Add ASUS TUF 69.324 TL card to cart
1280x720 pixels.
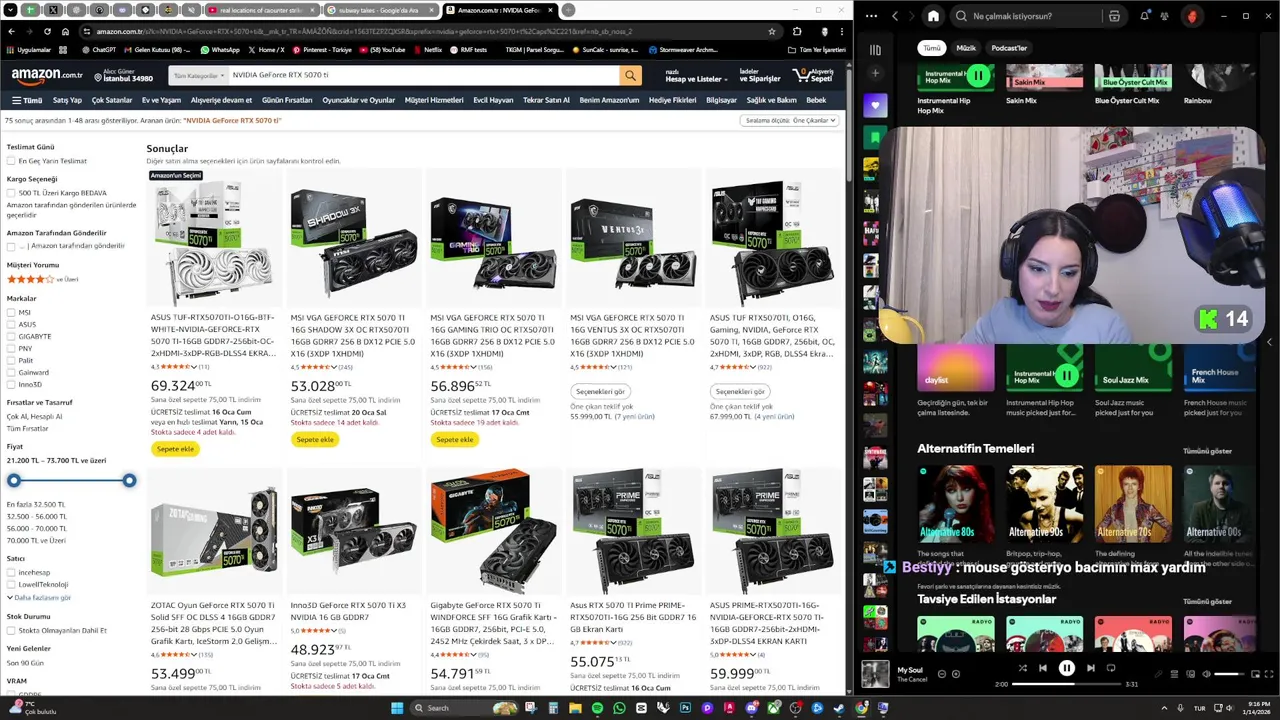coord(175,449)
